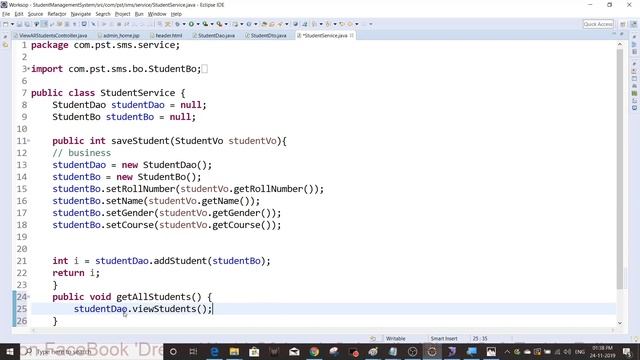Click the Smart Insert status bar entry

coord(444,338)
